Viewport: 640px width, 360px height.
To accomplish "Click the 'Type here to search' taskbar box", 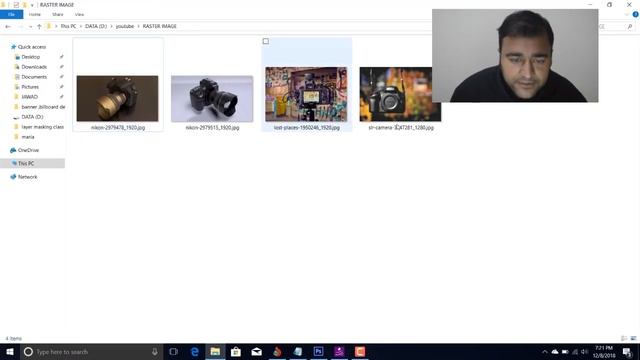I will pos(91,351).
